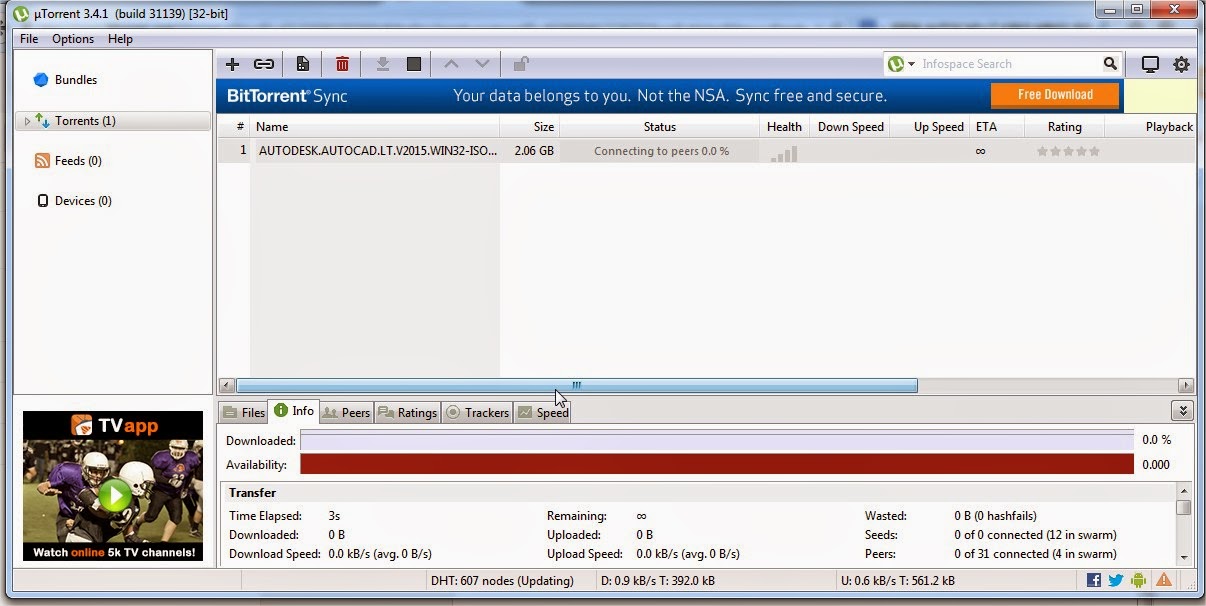Click the Free Download button
The width and height of the screenshot is (1206, 606).
pos(1055,95)
